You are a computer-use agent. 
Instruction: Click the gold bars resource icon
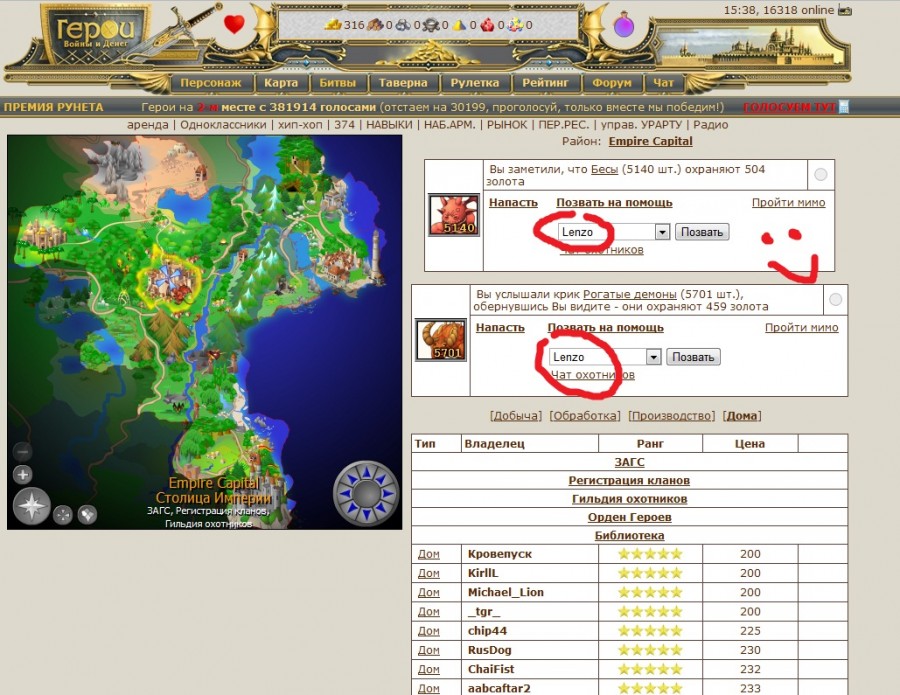(x=333, y=25)
